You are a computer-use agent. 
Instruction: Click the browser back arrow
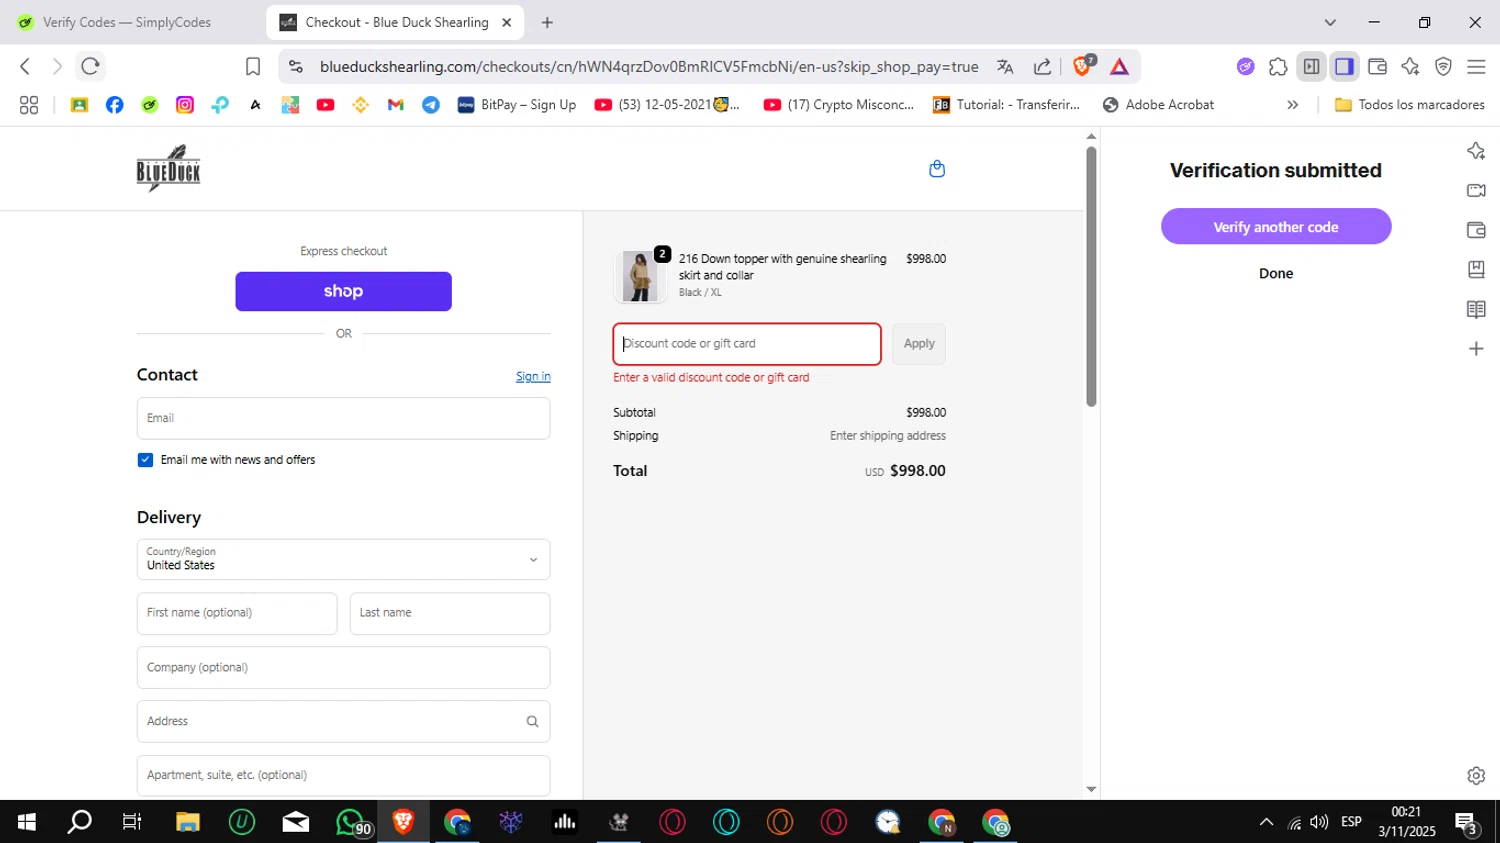[x=25, y=66]
